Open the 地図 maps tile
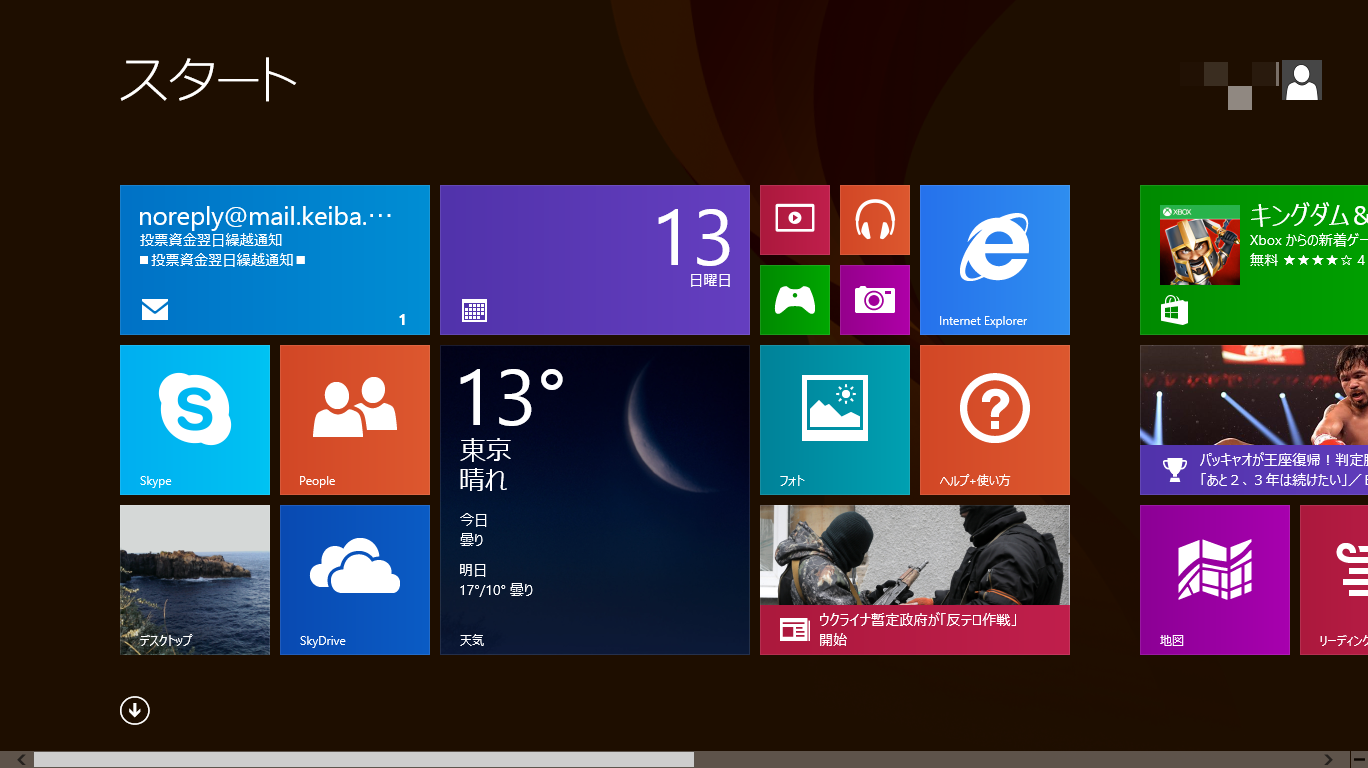Image resolution: width=1368 pixels, height=768 pixels. [1215, 580]
